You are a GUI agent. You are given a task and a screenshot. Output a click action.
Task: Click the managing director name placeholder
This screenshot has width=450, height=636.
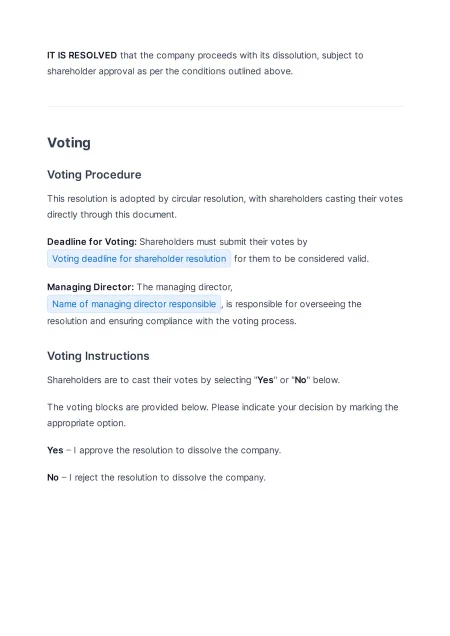134,304
